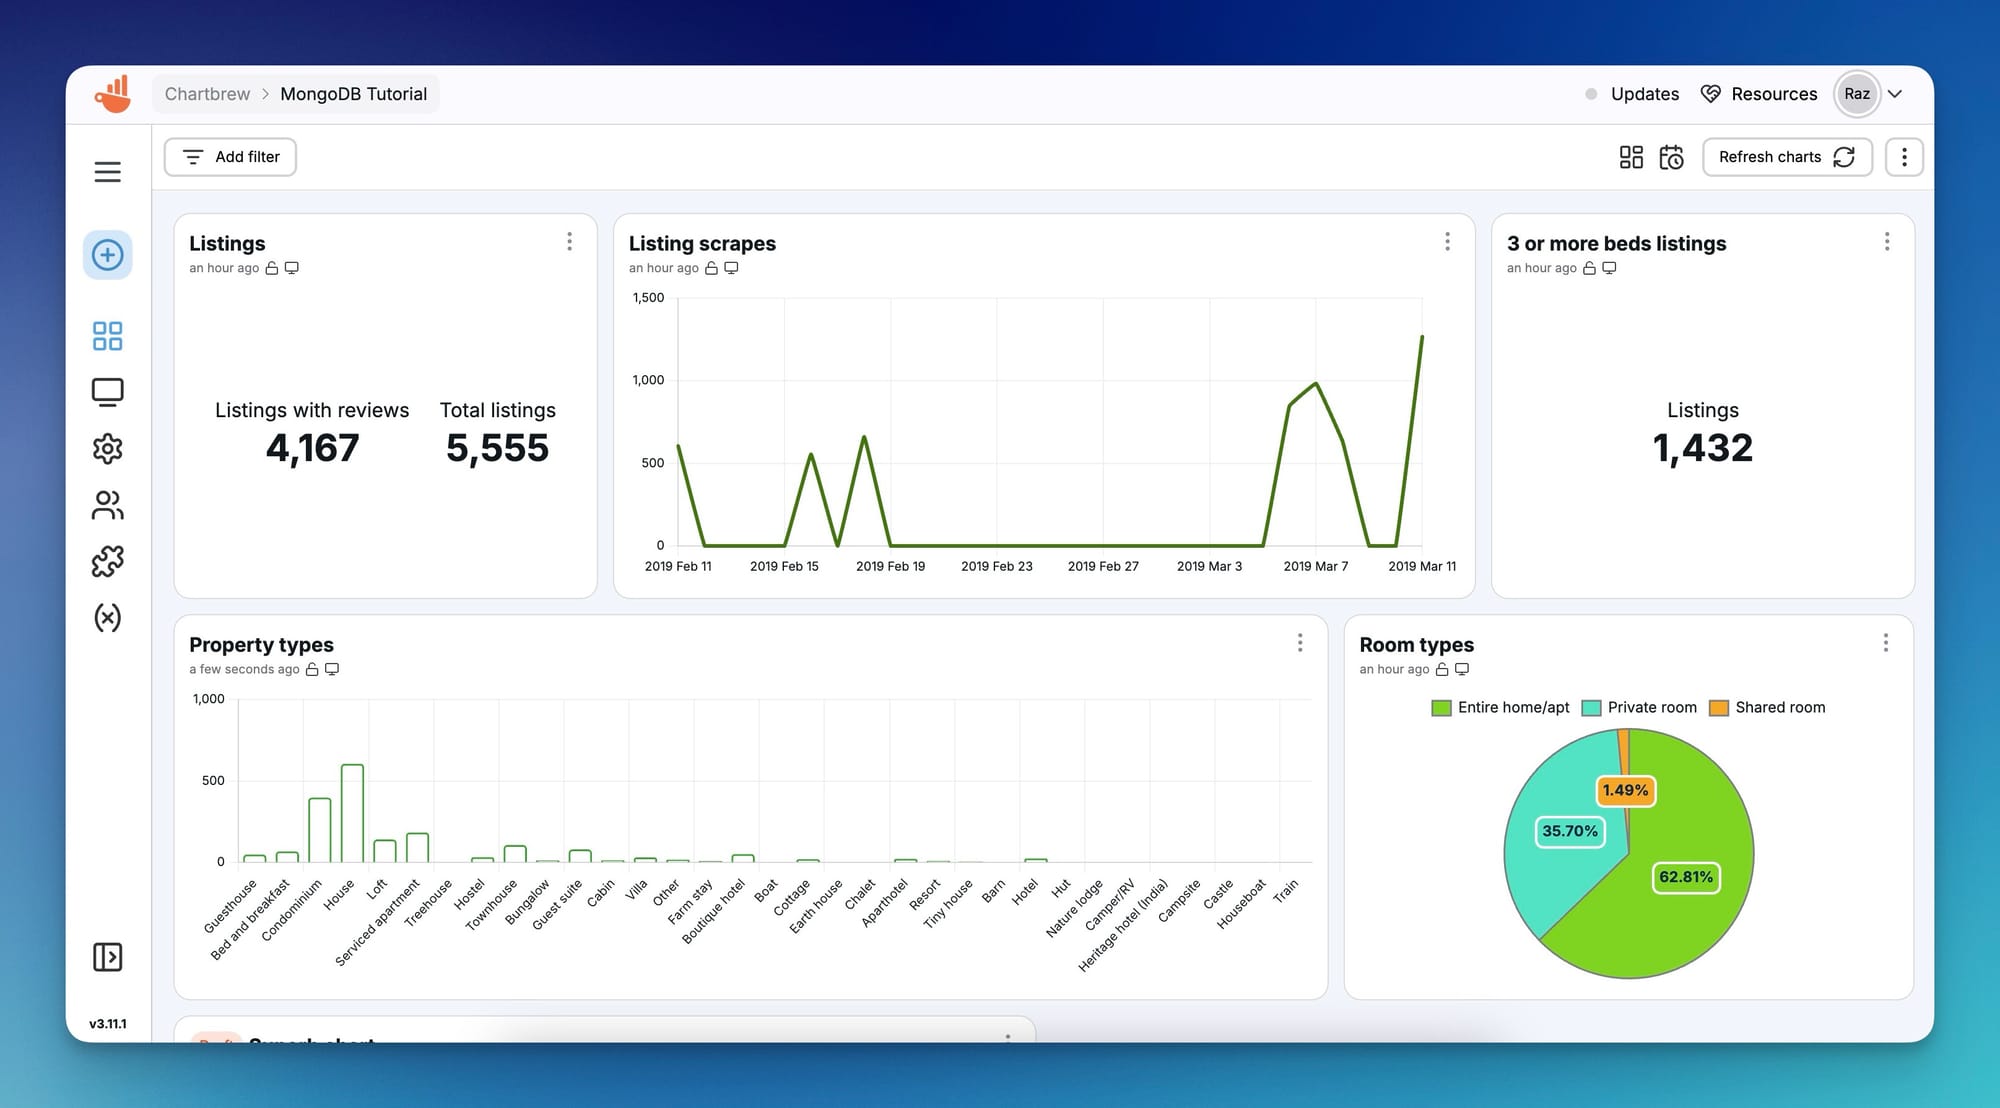The image size is (2000, 1108).
Task: Open the navigation hamburger menu
Action: 107,171
